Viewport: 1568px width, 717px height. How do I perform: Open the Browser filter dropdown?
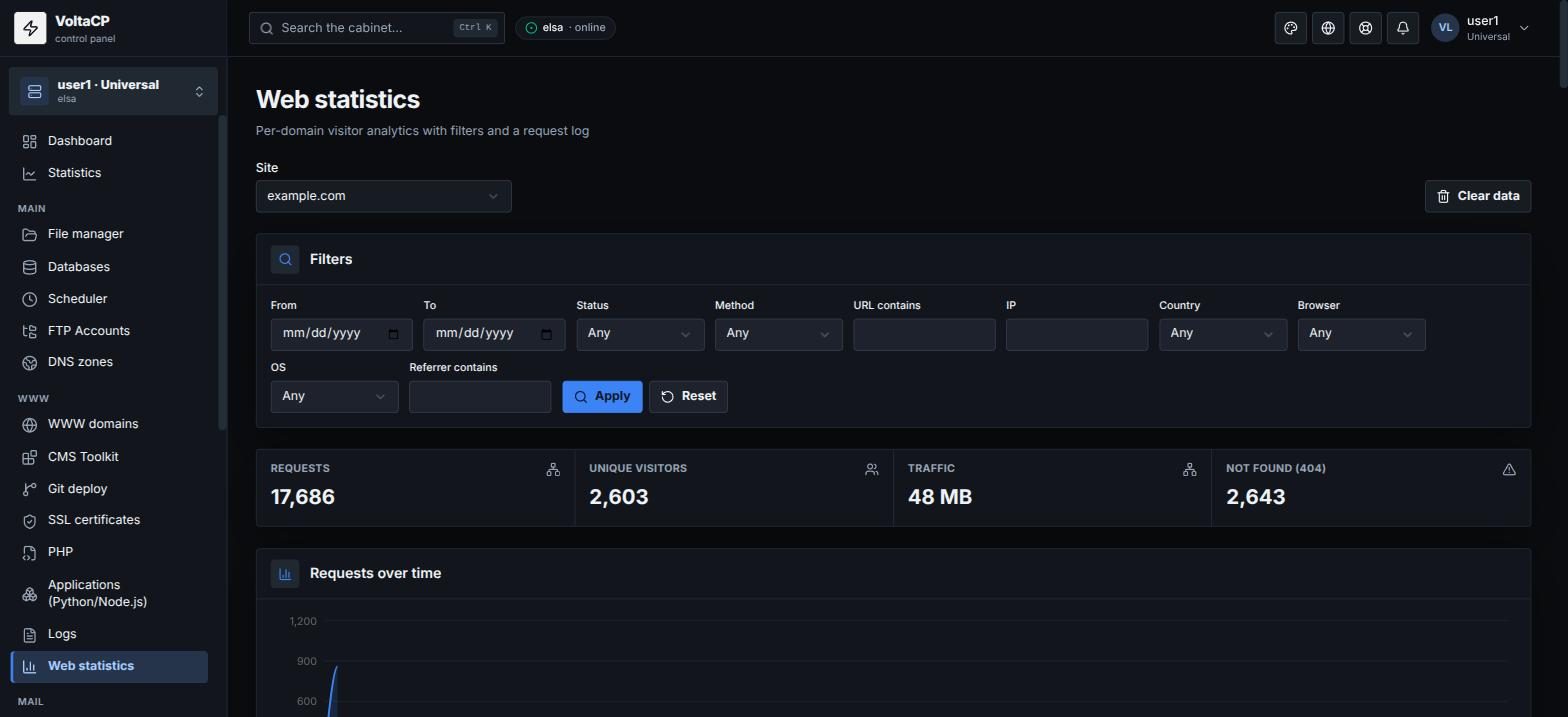1361,334
